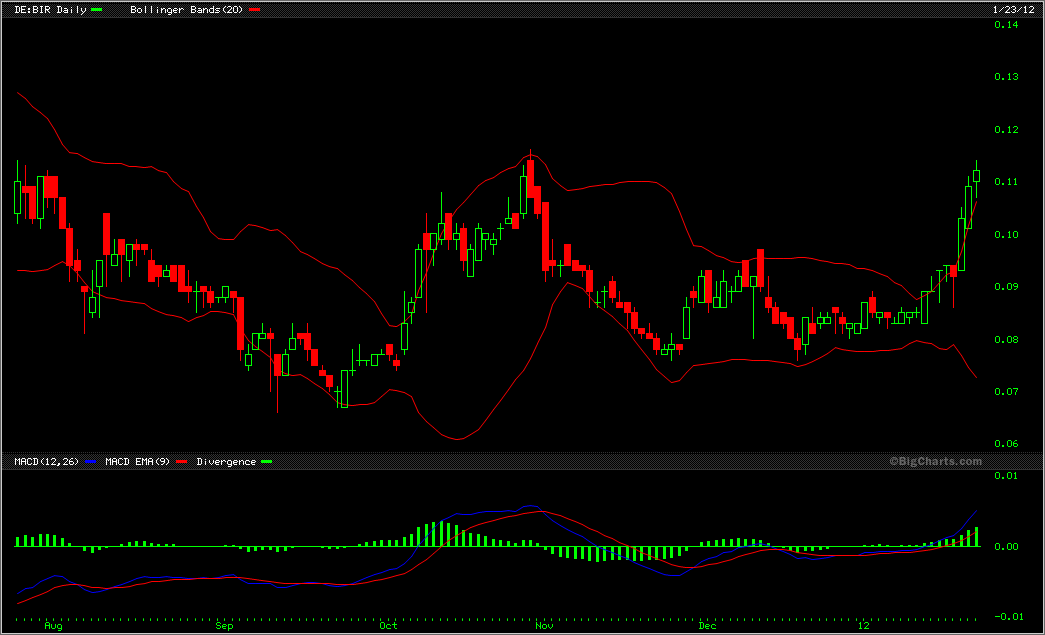Screen dimensions: 1045x635
Task: Click the 1/23/12 date label
Action: tap(1013, 9)
